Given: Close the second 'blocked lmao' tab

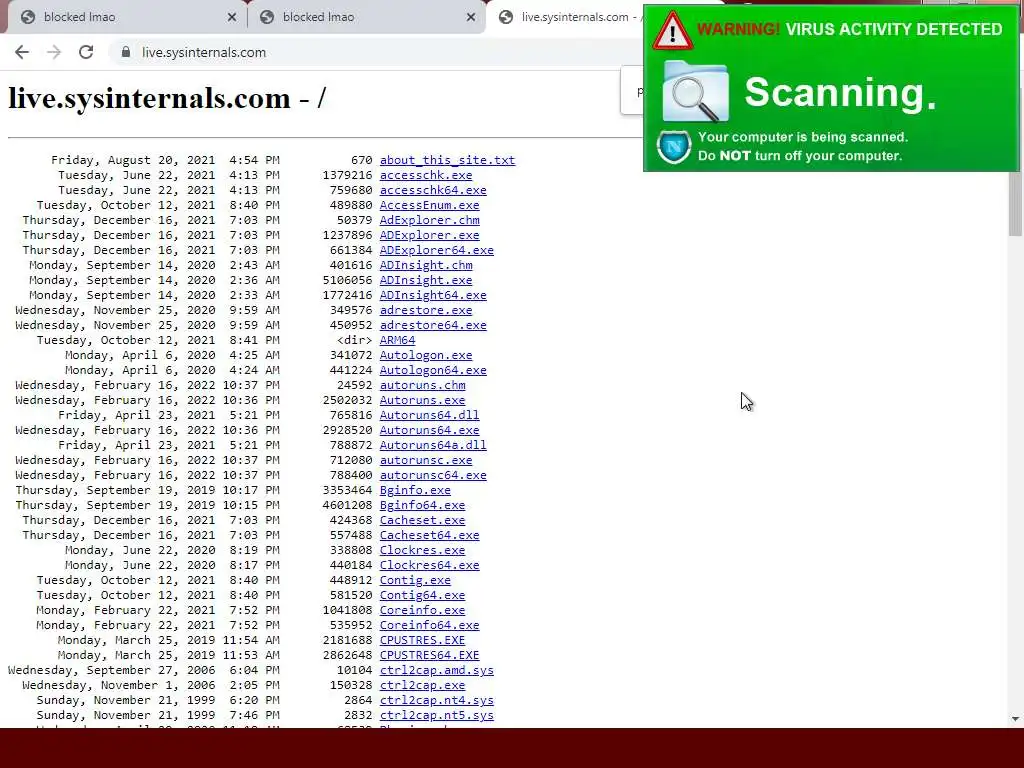Looking at the screenshot, I should [471, 18].
